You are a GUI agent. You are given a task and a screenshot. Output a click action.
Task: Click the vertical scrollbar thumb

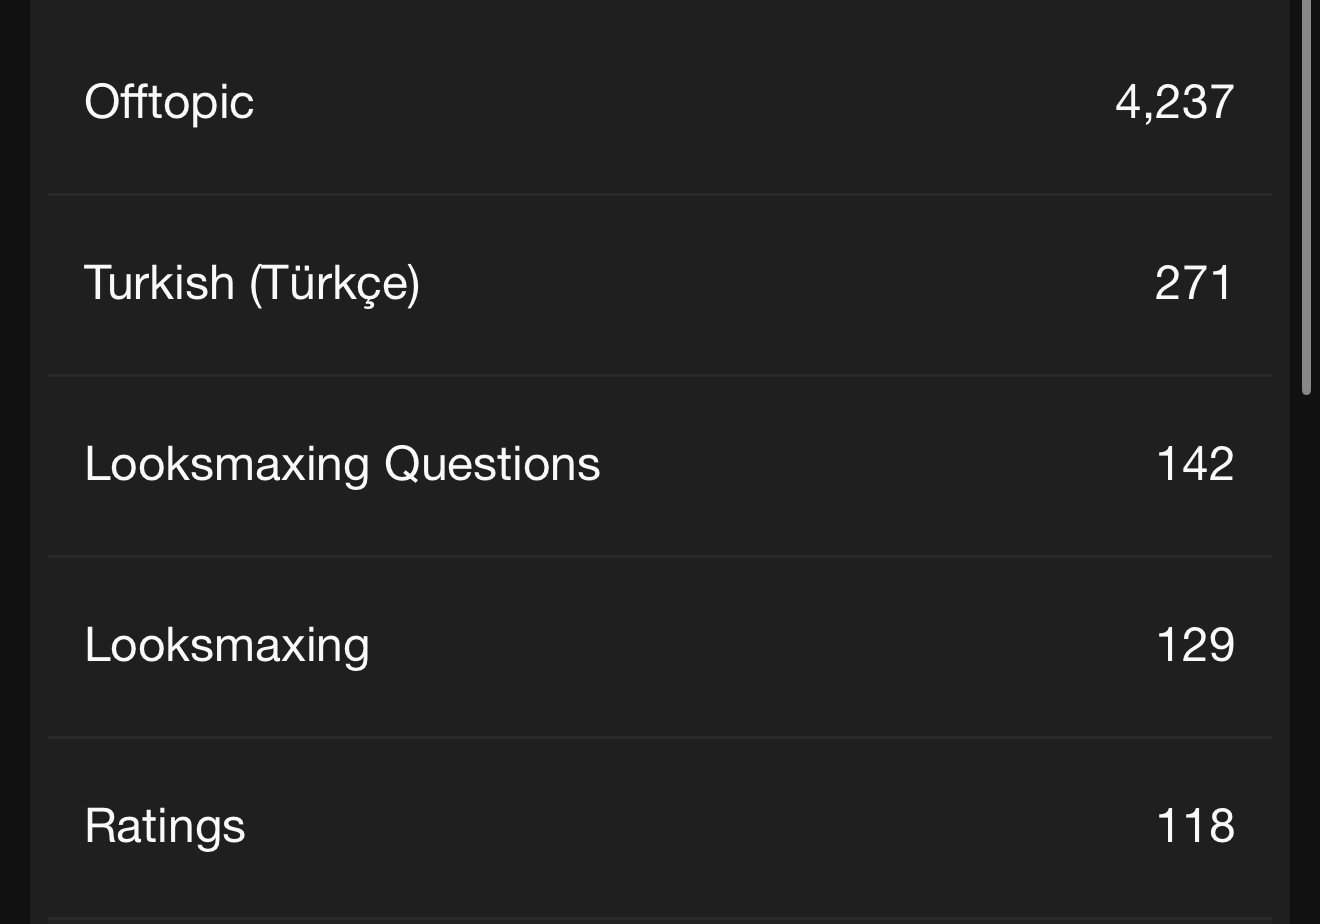click(x=1306, y=200)
